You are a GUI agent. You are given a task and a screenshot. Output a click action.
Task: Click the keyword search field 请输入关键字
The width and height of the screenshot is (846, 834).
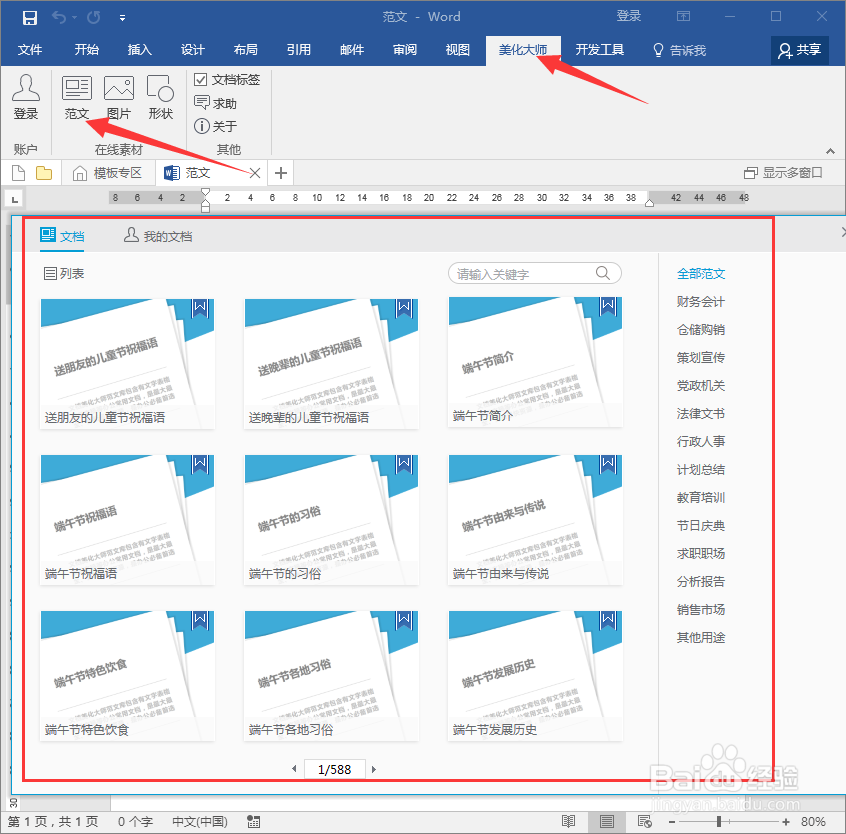tap(523, 274)
